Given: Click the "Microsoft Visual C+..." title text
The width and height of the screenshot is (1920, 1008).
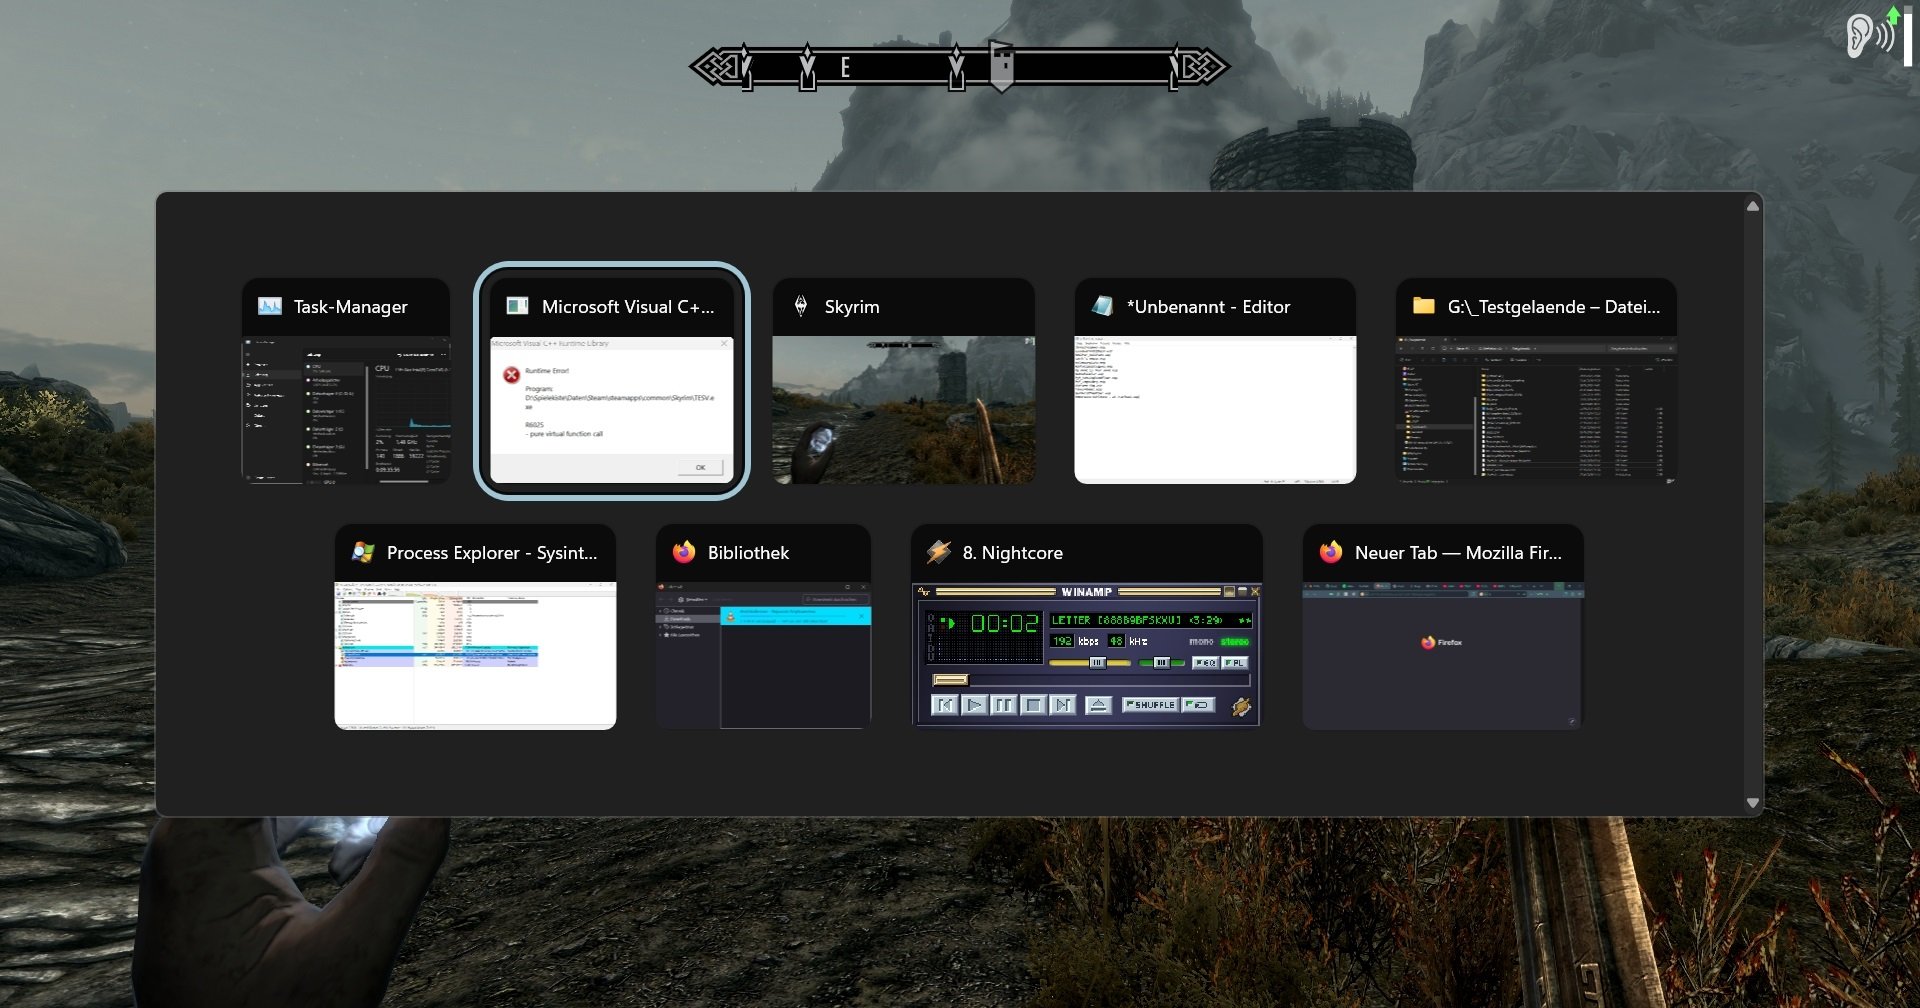Looking at the screenshot, I should [x=628, y=307].
